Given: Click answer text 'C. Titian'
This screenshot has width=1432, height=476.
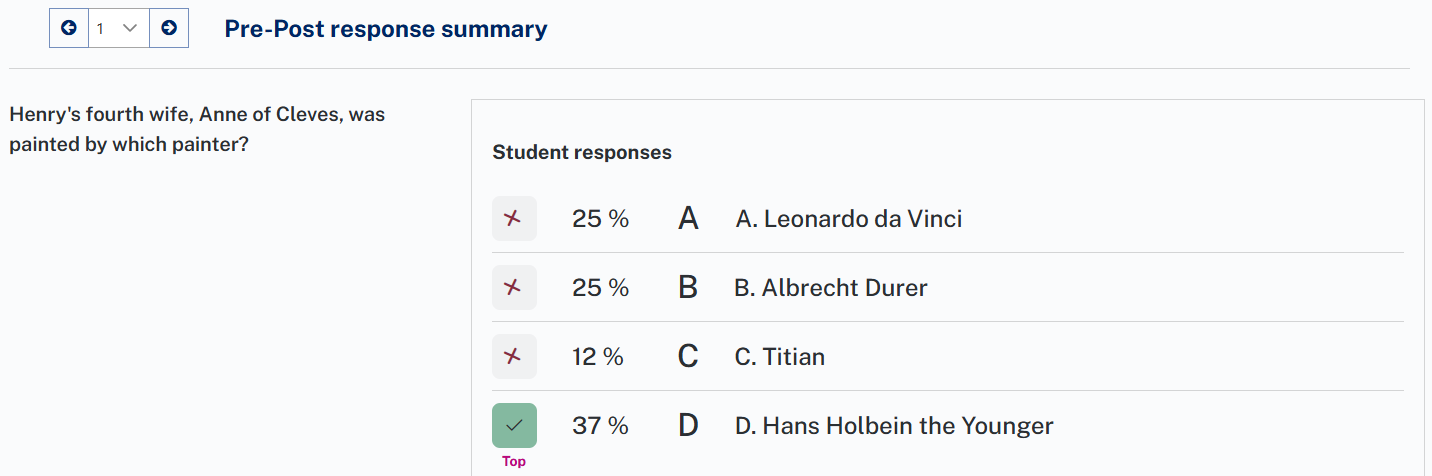Looking at the screenshot, I should [779, 357].
